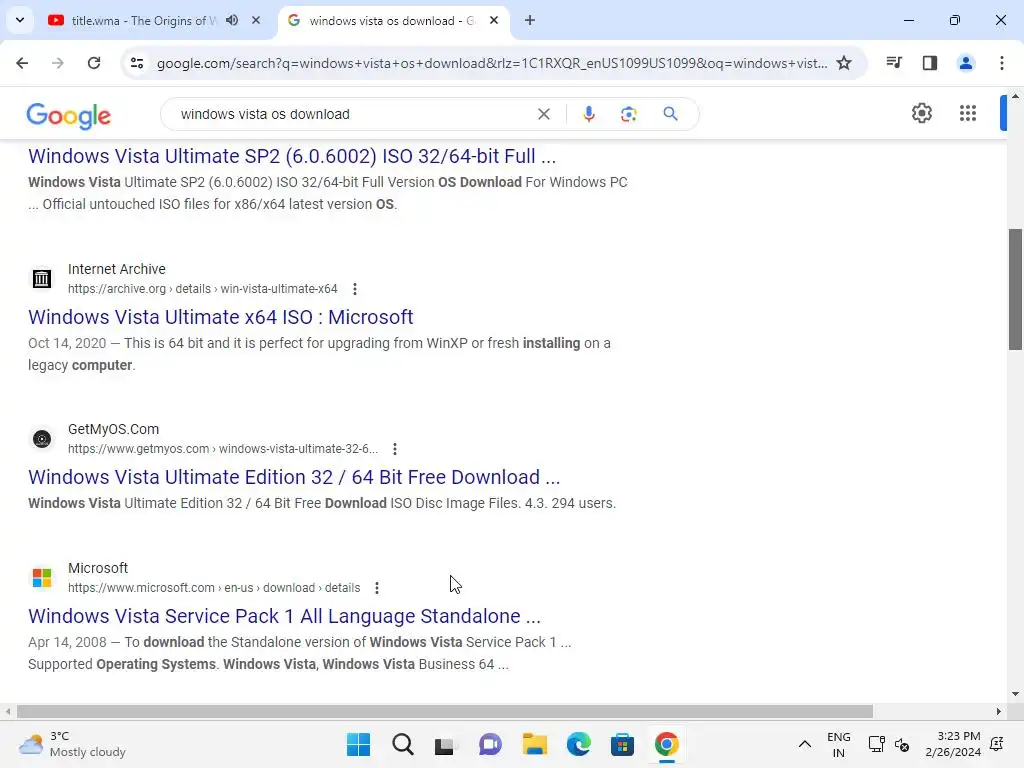
Task: Switch the ENG IN language indicator
Action: point(839,744)
